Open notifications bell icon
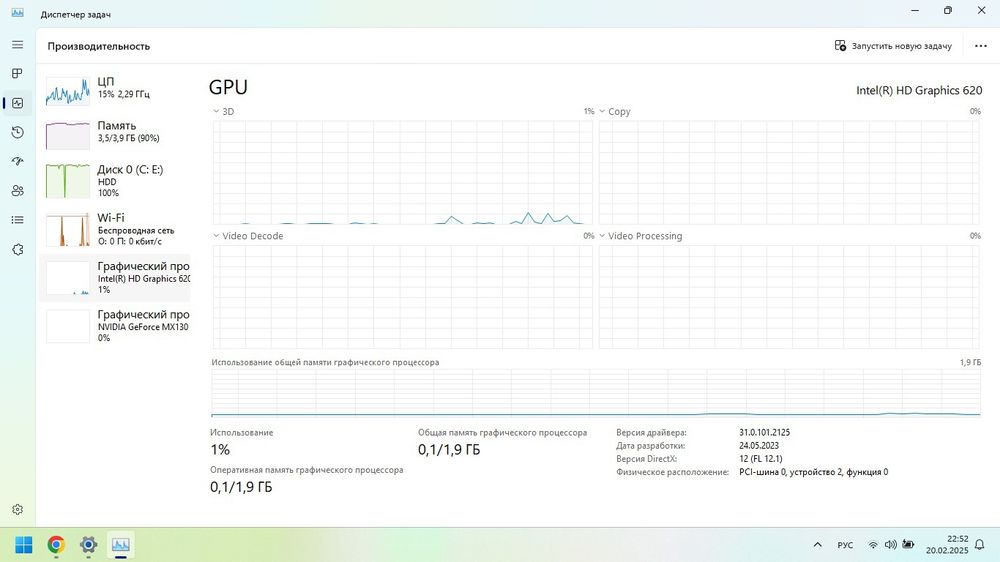Screen dimensions: 1000x562 click(x=980, y=545)
